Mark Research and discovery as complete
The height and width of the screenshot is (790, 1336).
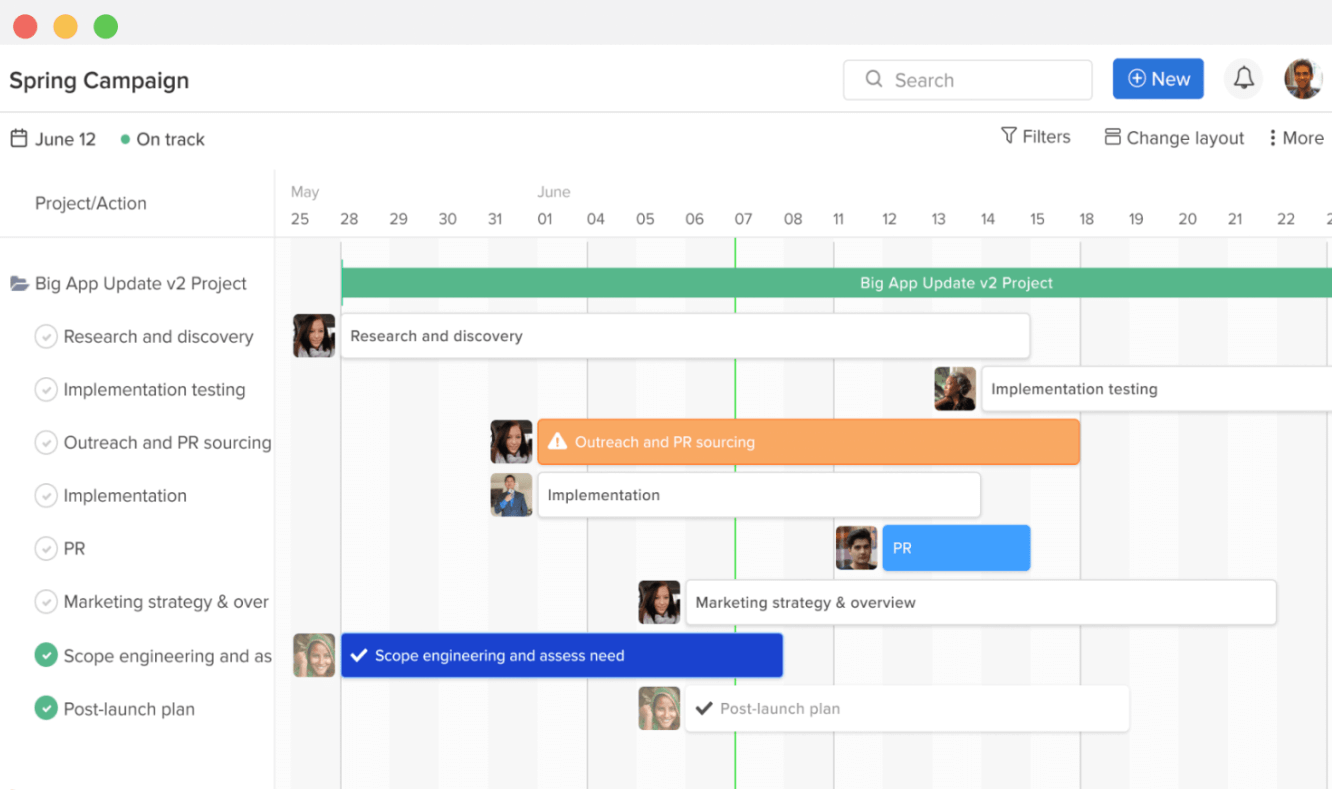click(x=46, y=336)
